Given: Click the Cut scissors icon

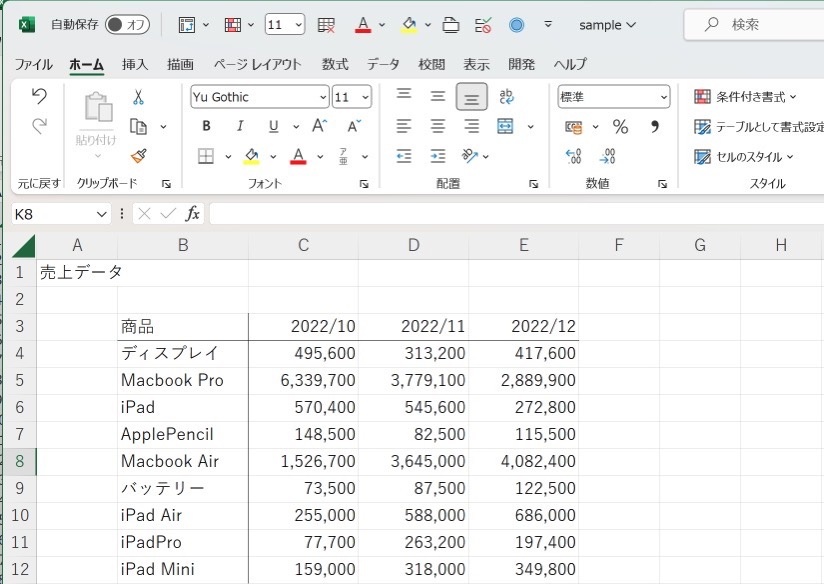Looking at the screenshot, I should coord(138,97).
